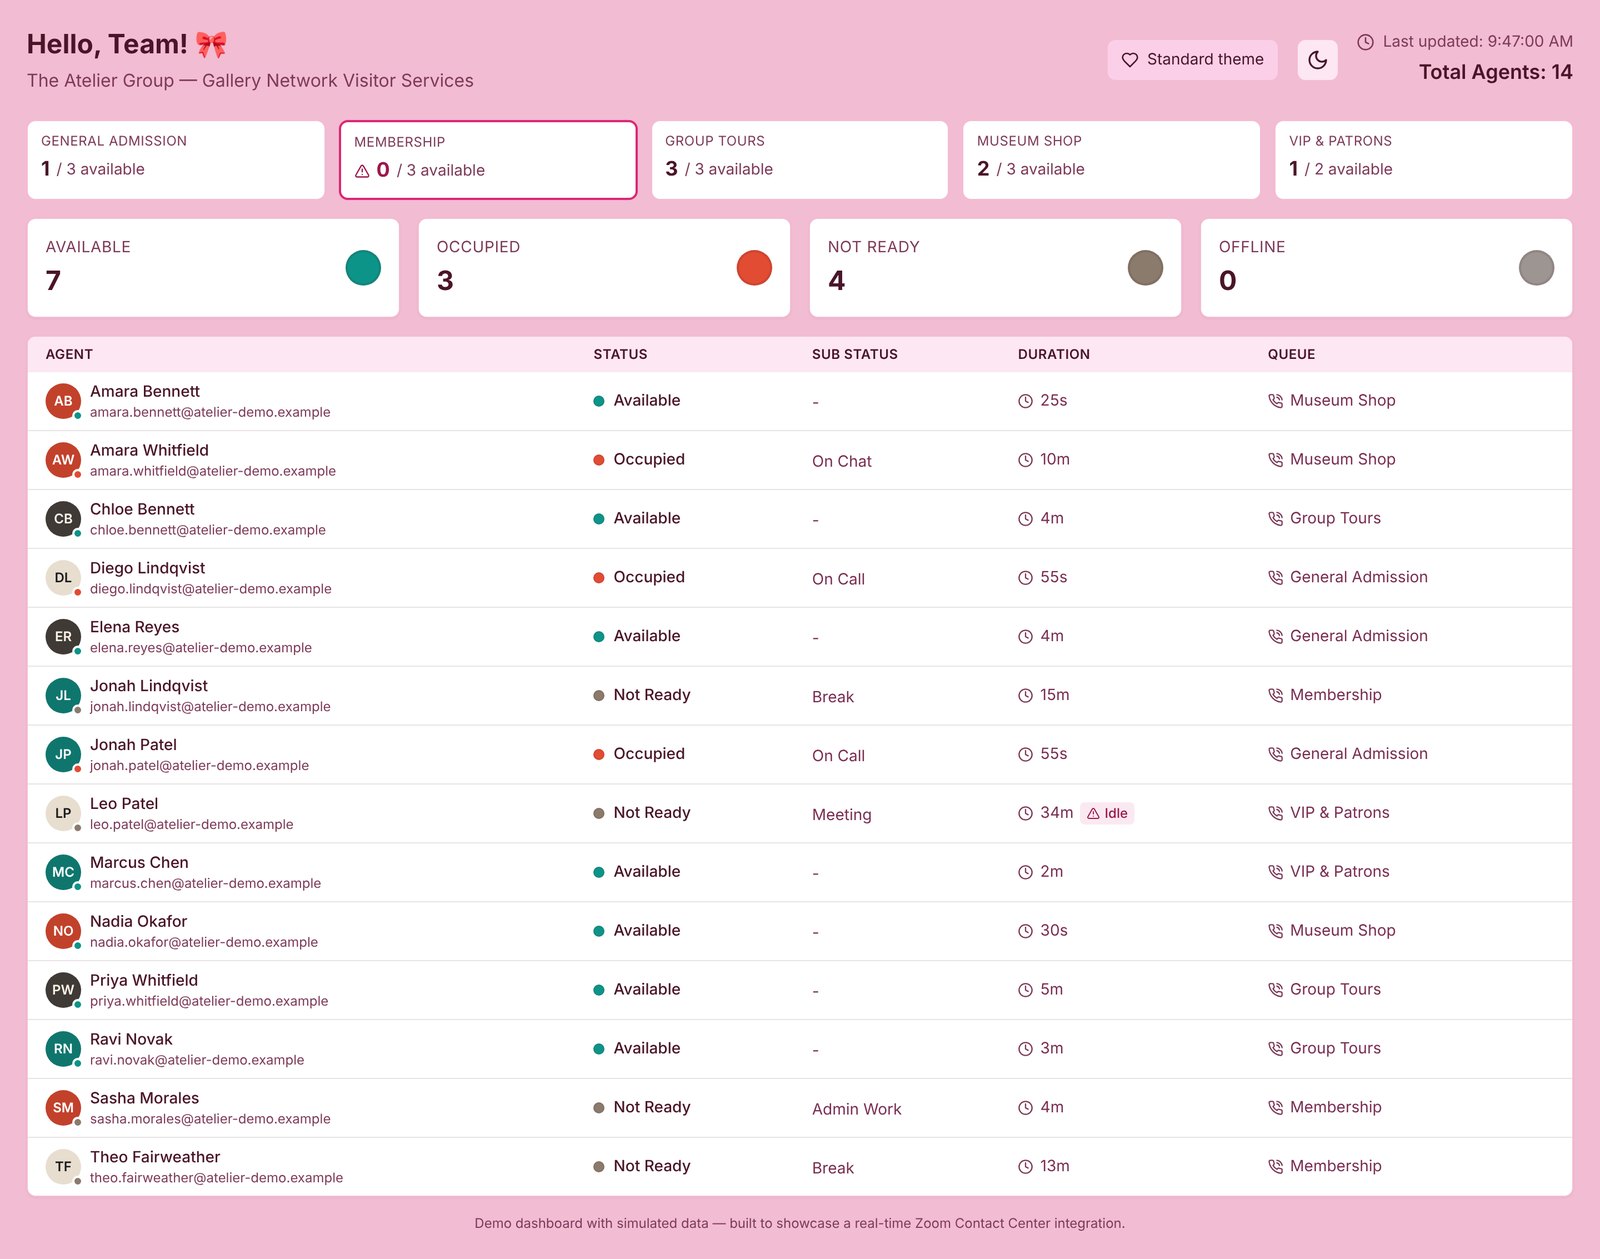The height and width of the screenshot is (1259, 1600).
Task: Click the Standard theme button
Action: pos(1192,60)
